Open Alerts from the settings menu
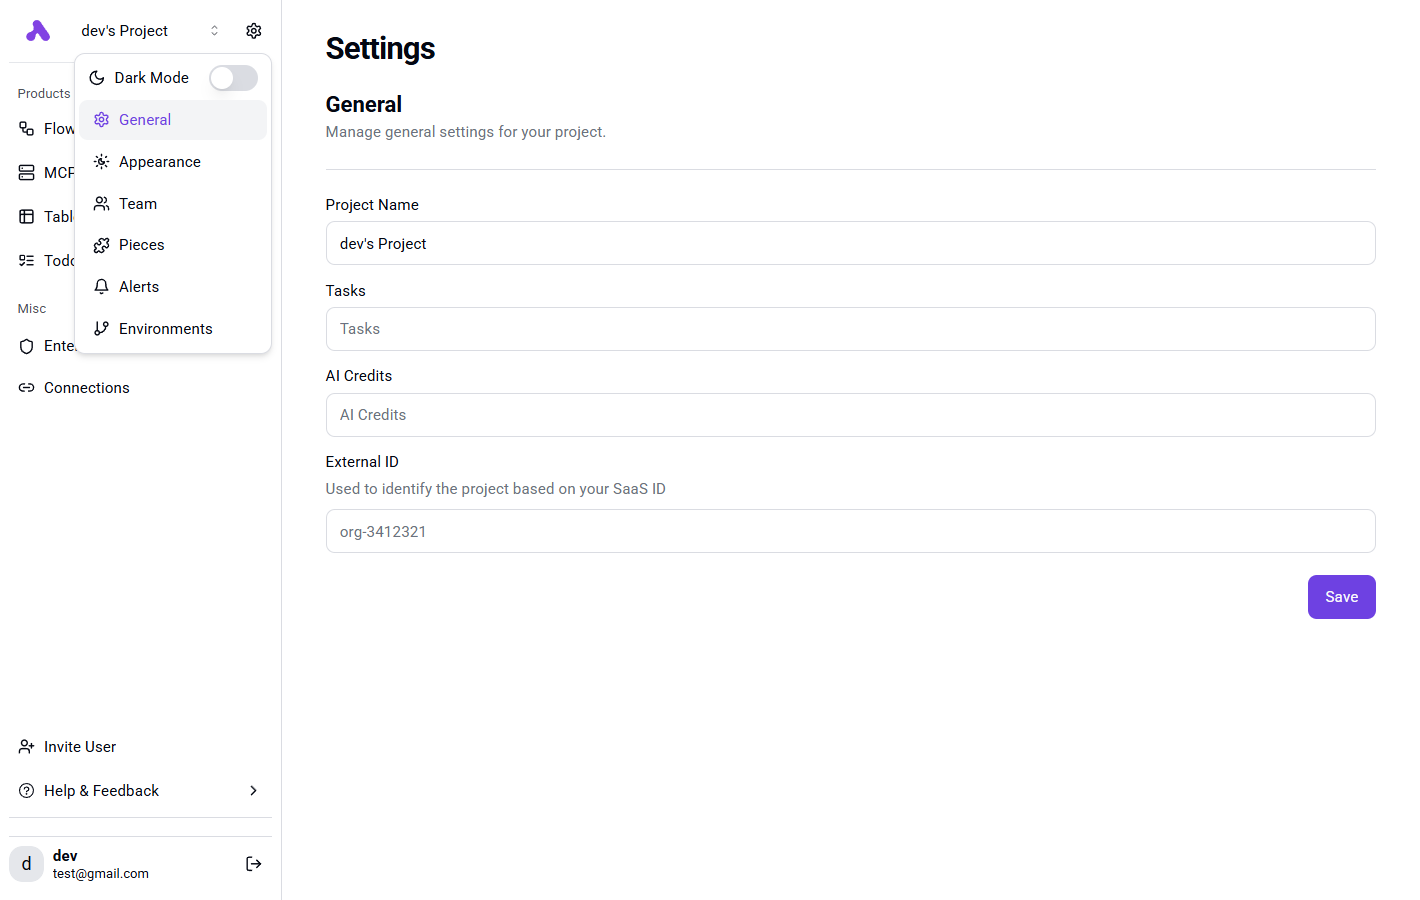Image resolution: width=1420 pixels, height=900 pixels. (139, 287)
